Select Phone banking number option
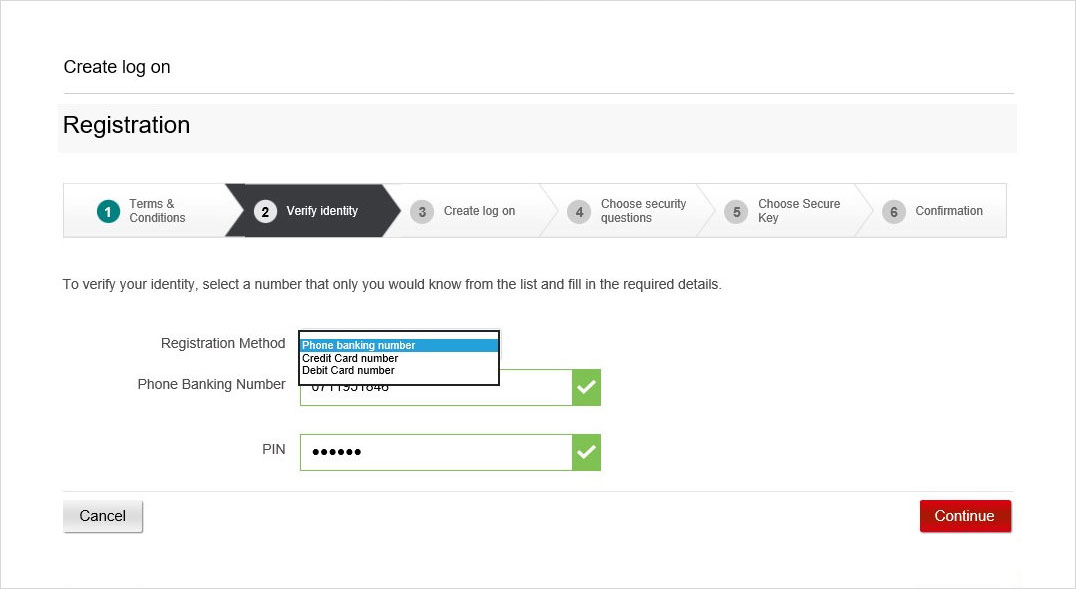 click(x=399, y=345)
